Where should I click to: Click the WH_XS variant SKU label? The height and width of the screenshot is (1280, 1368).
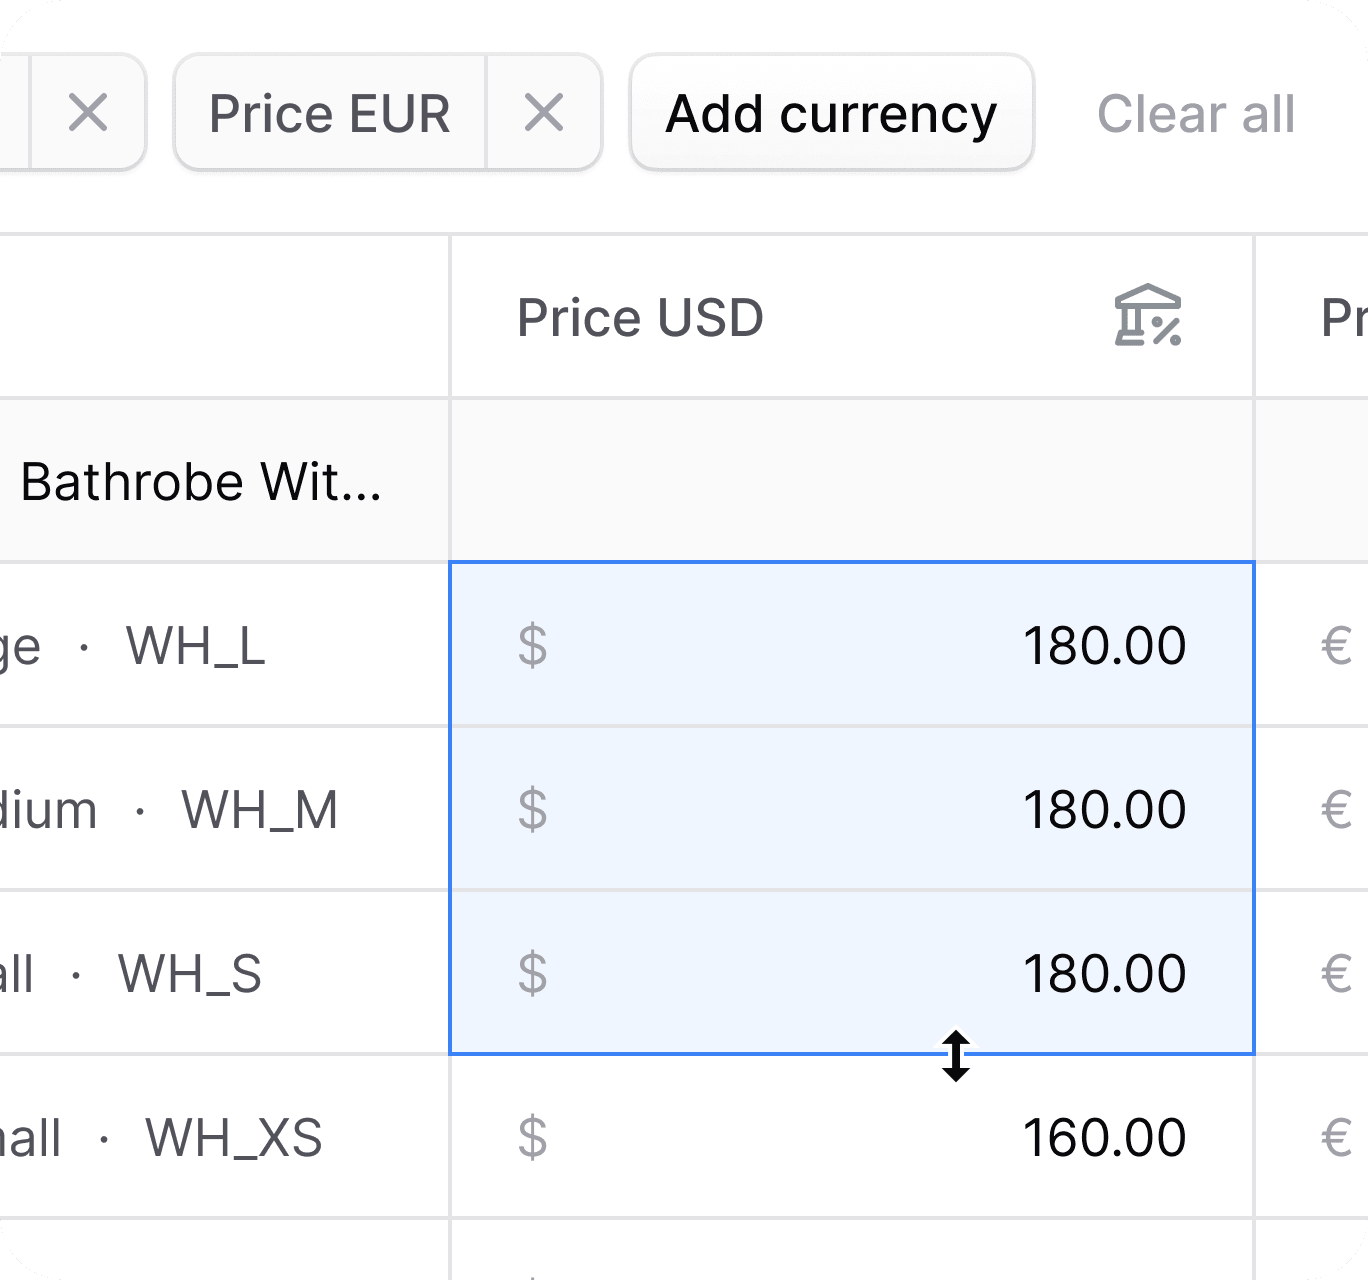[x=234, y=1138]
